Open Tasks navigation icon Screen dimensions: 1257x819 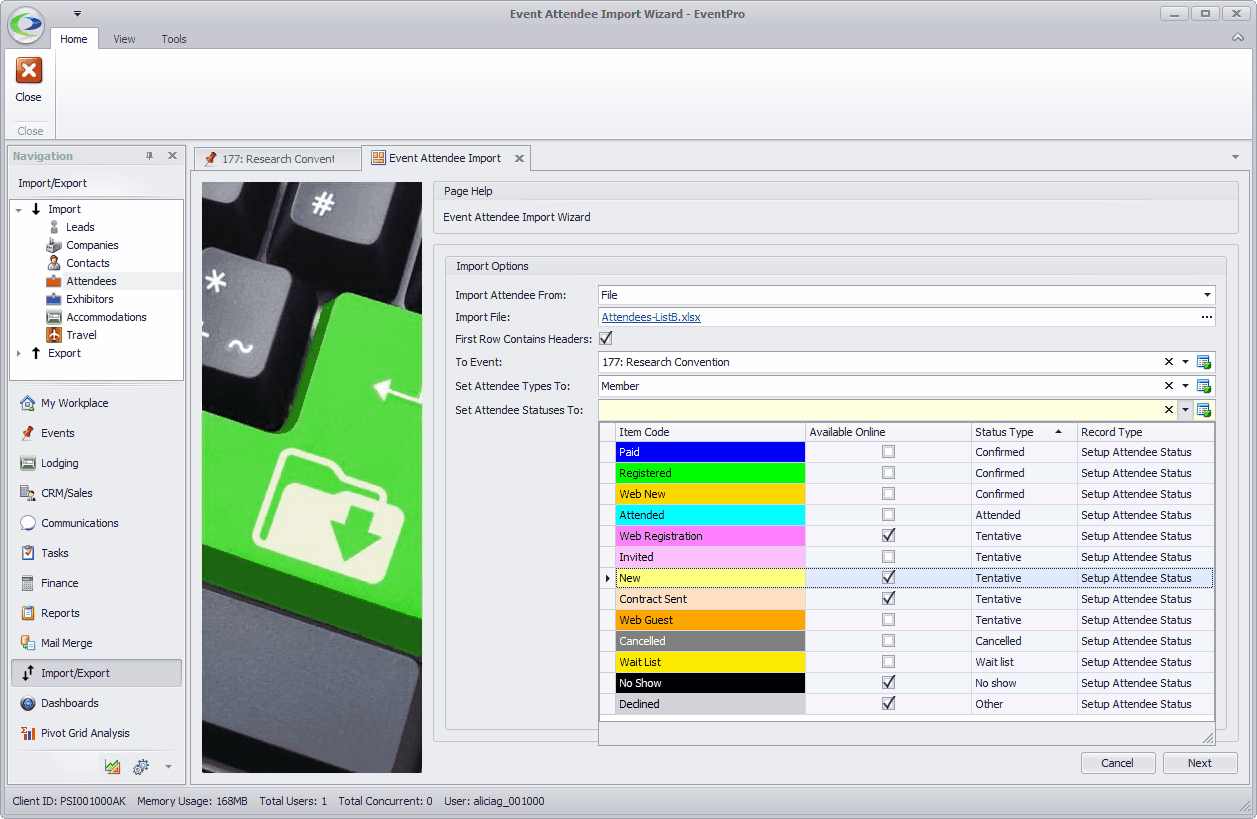[x=28, y=553]
